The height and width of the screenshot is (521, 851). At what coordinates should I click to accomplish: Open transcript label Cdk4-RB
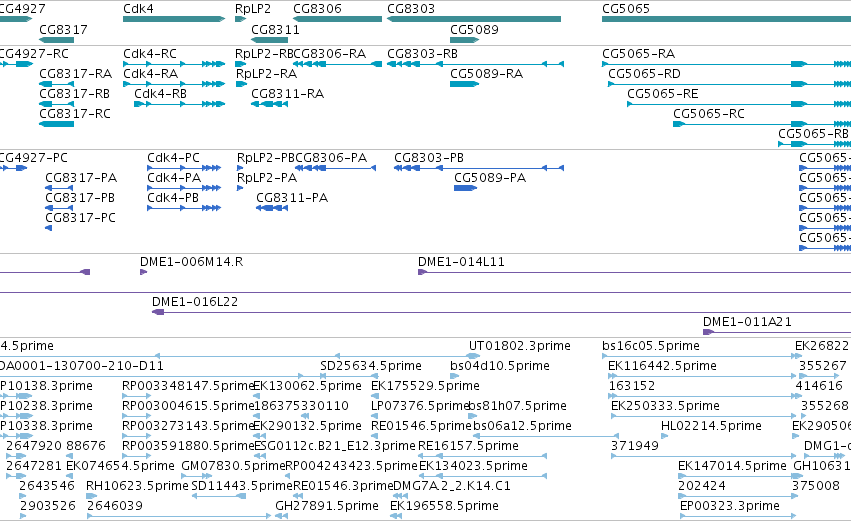[x=161, y=94]
